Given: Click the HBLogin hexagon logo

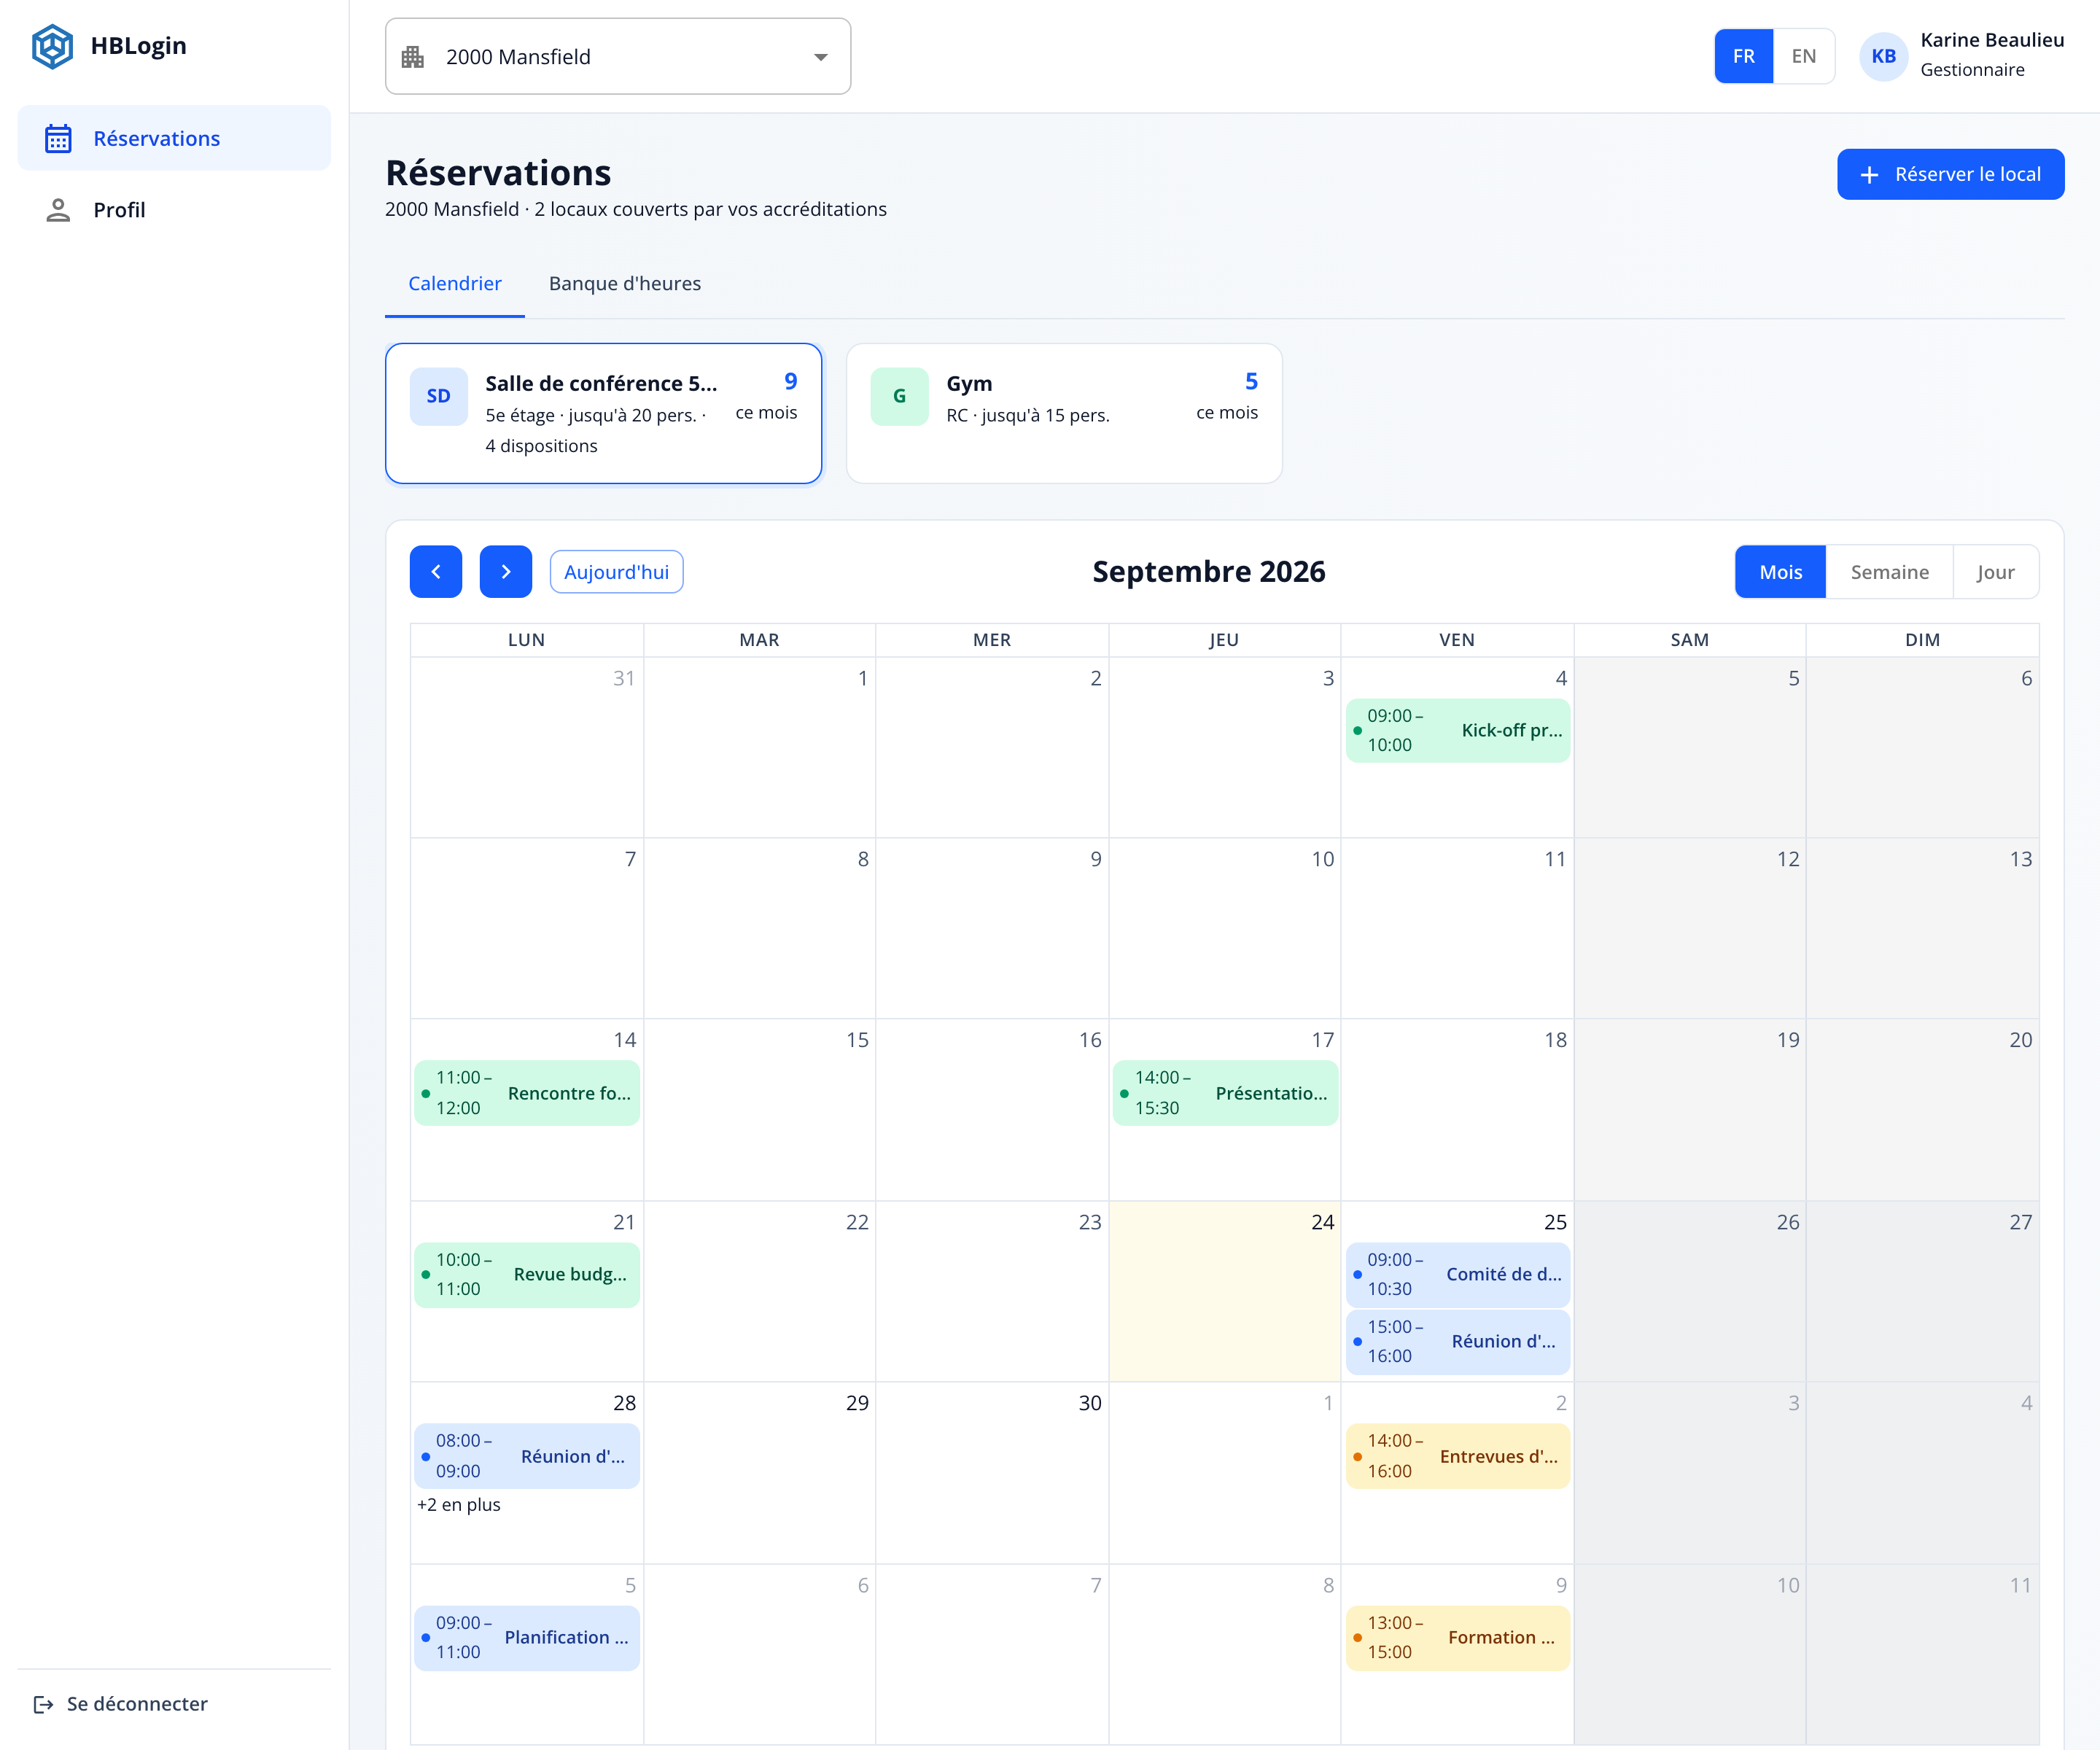Looking at the screenshot, I should pos(52,46).
